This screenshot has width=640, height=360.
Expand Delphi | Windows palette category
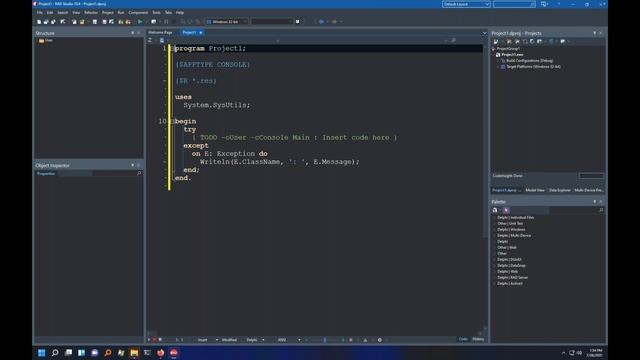(495, 229)
